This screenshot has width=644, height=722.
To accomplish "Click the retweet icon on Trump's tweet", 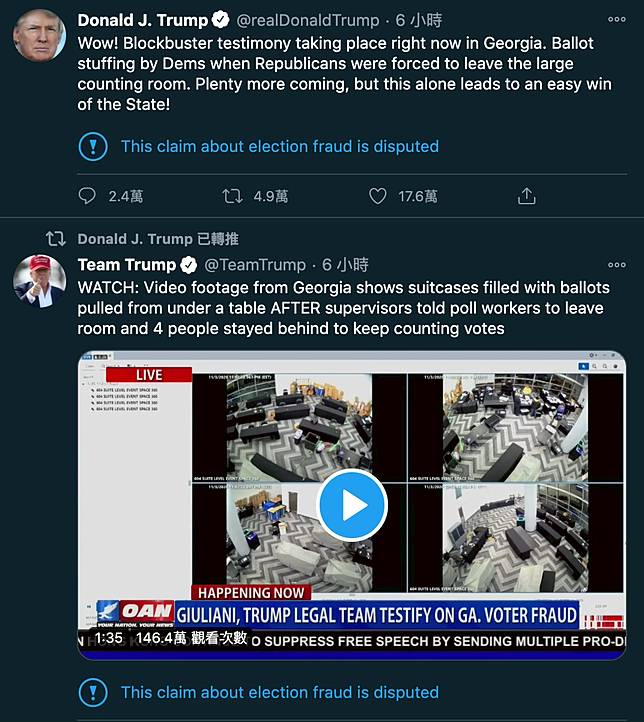I will coord(232,196).
